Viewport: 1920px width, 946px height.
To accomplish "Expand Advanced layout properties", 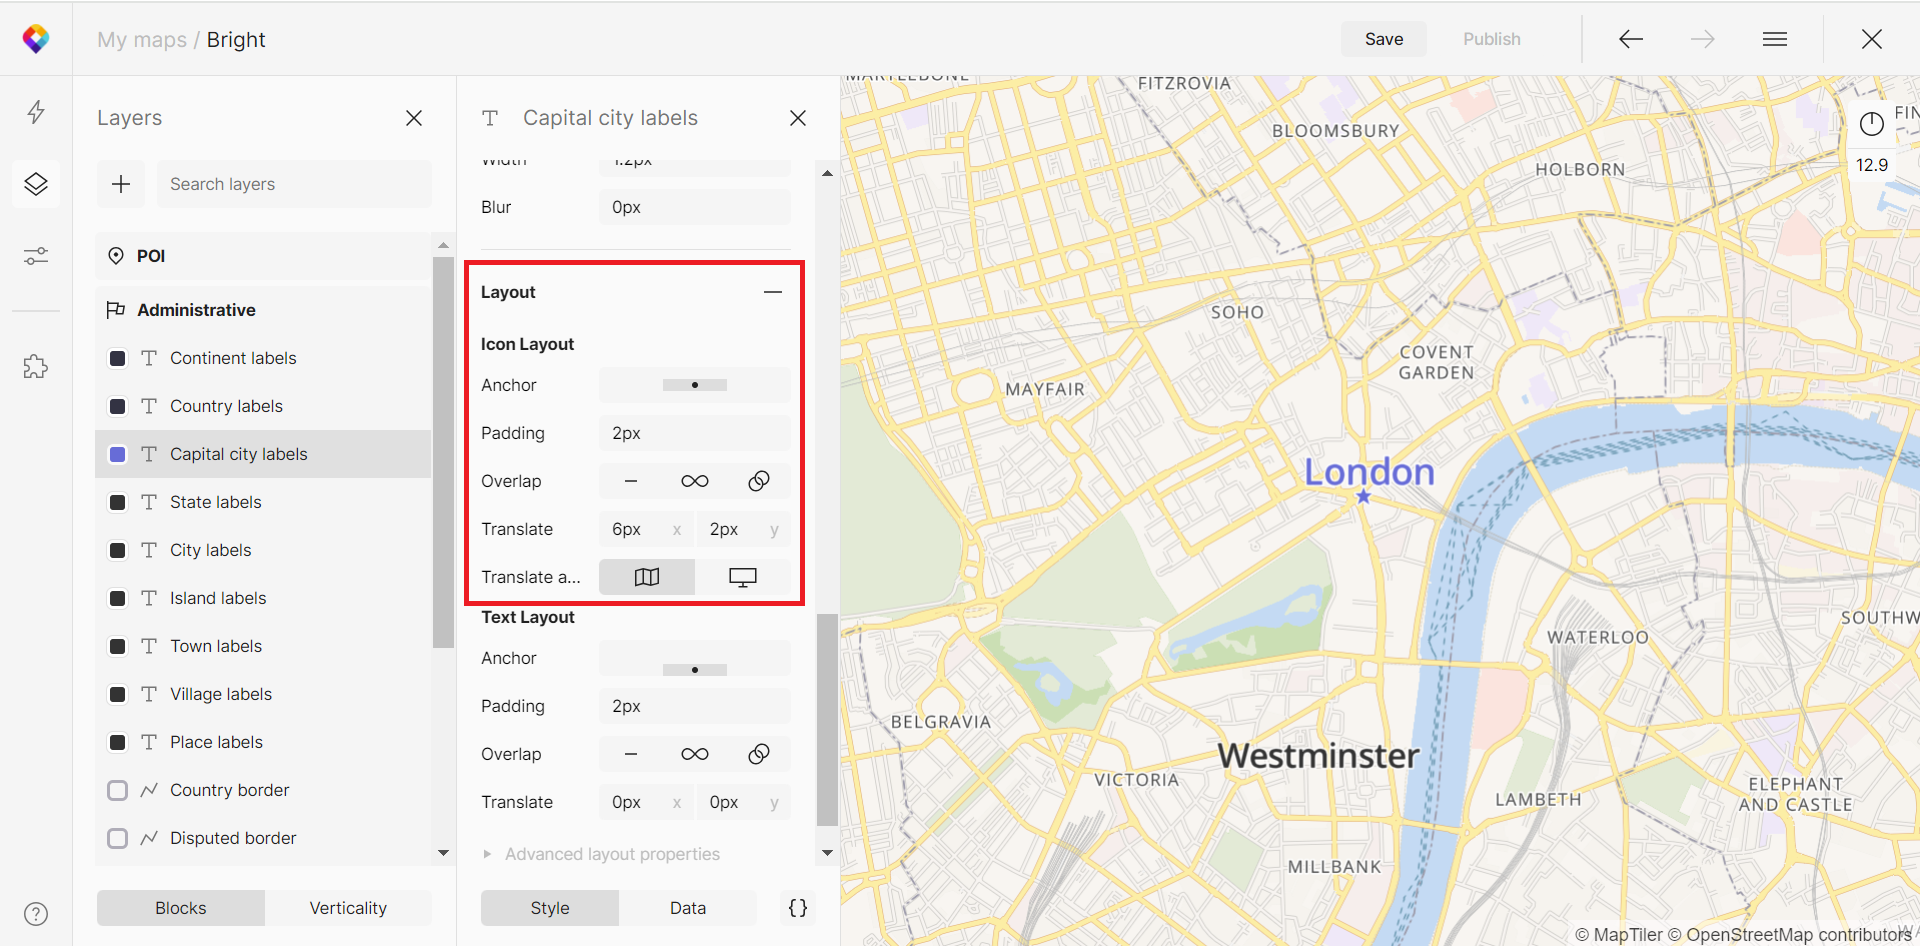I will [611, 854].
